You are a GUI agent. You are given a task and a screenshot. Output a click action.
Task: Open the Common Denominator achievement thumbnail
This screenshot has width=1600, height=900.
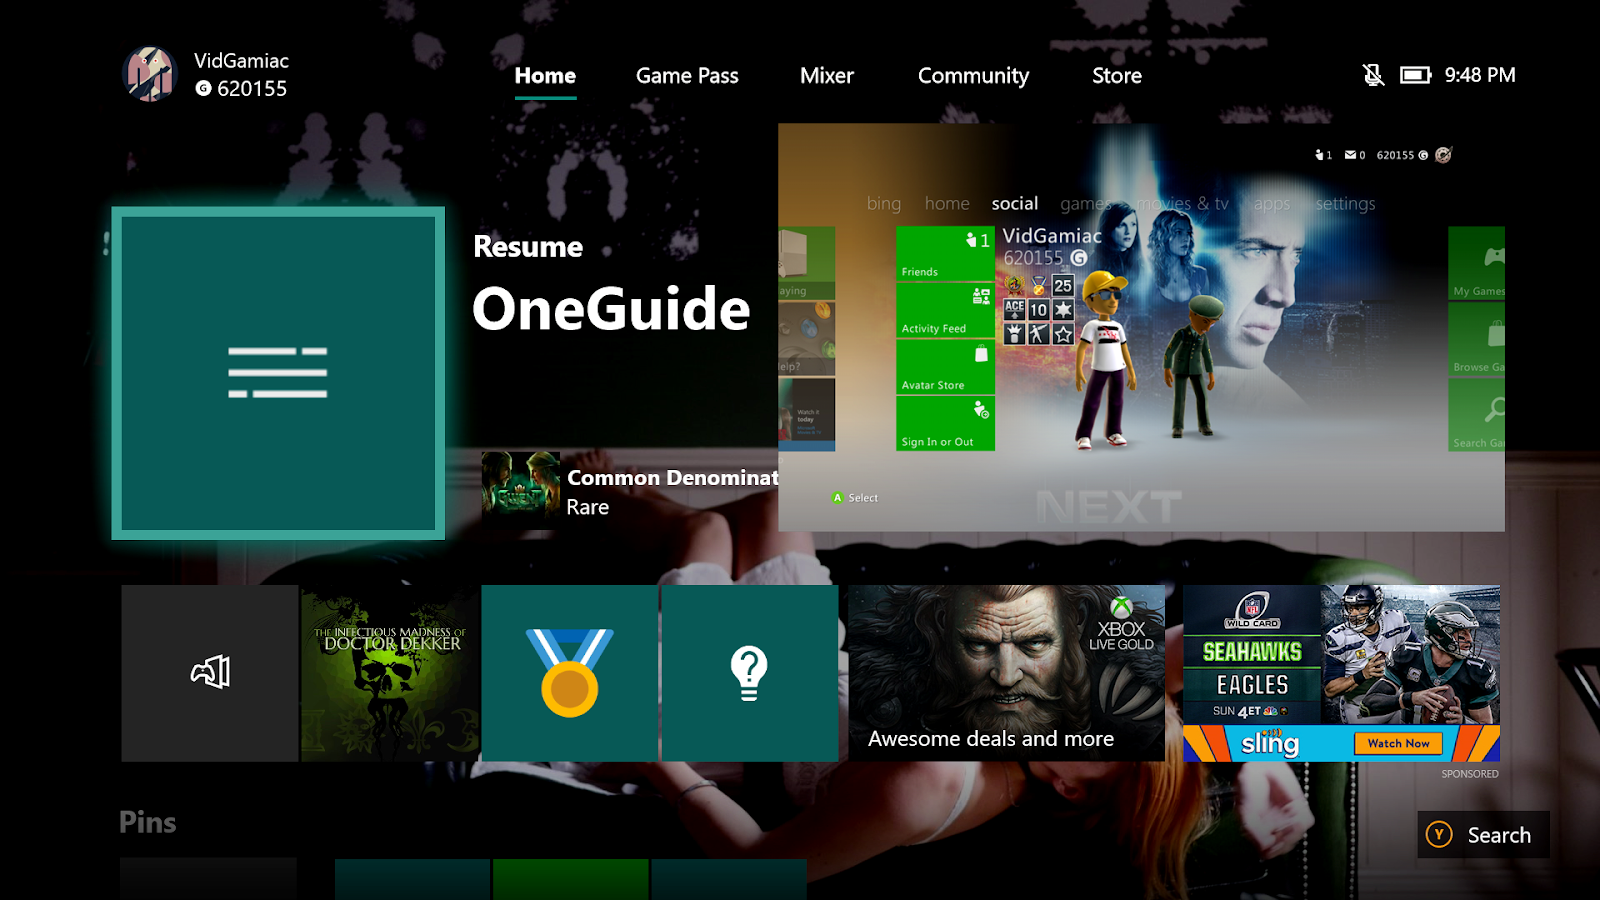(x=521, y=490)
